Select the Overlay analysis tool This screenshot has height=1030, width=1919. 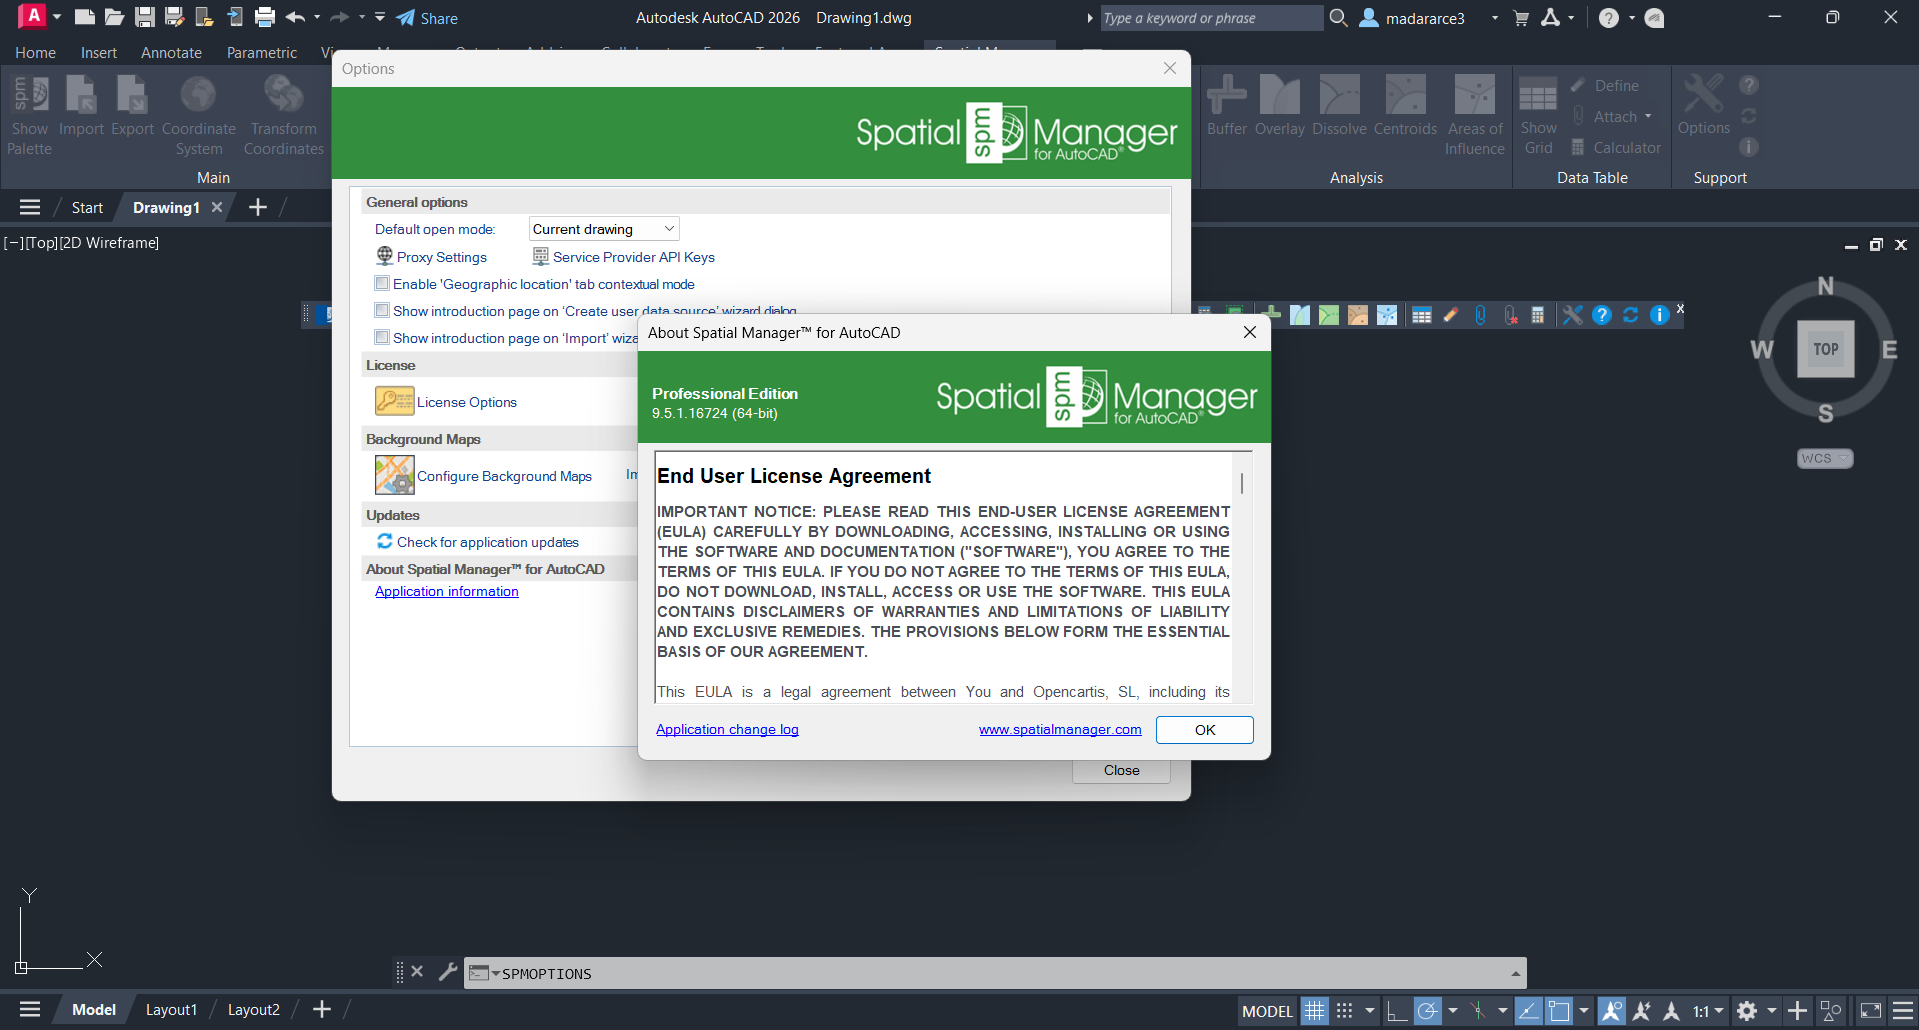pos(1280,106)
